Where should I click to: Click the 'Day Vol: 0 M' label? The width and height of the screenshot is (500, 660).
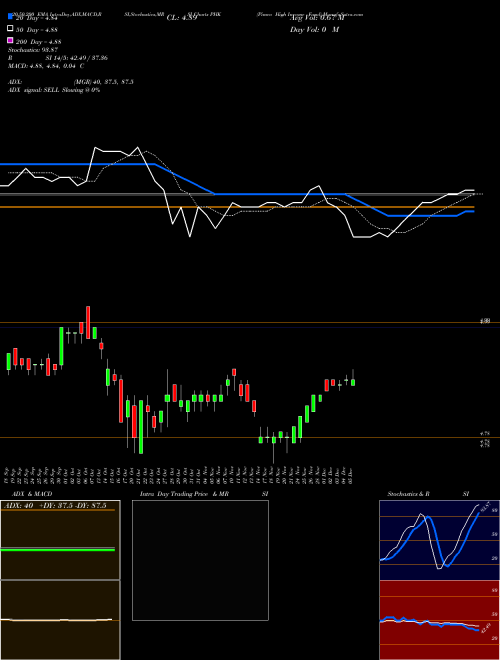(x=314, y=30)
